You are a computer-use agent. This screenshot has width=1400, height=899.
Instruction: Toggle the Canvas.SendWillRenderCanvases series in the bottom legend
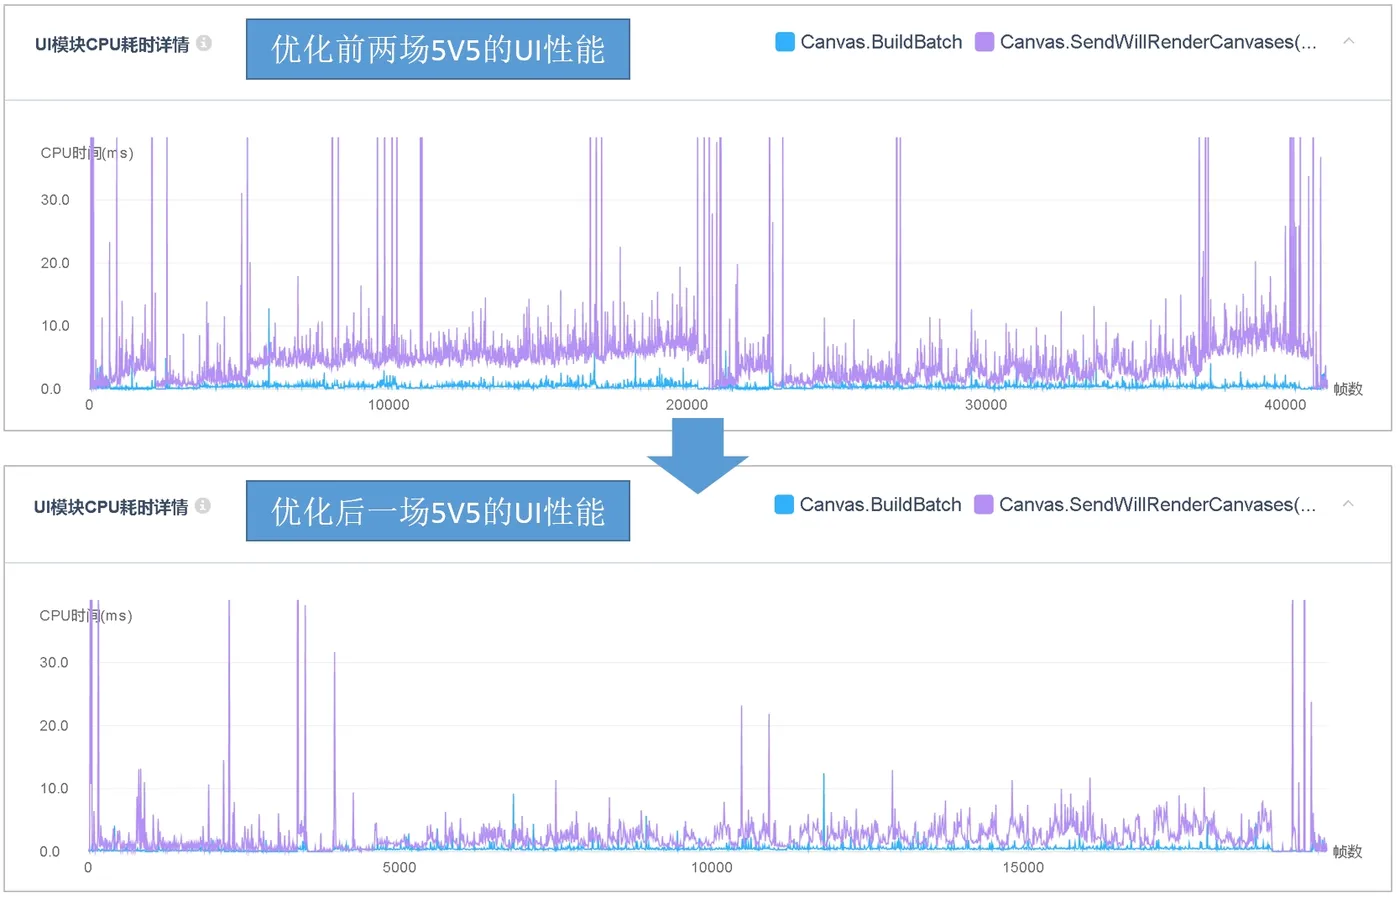coord(1145,505)
